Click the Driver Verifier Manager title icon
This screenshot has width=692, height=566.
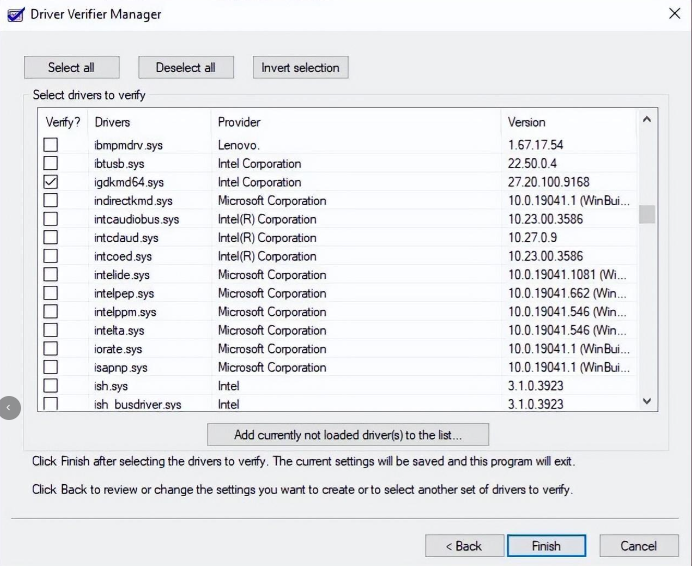(16, 15)
